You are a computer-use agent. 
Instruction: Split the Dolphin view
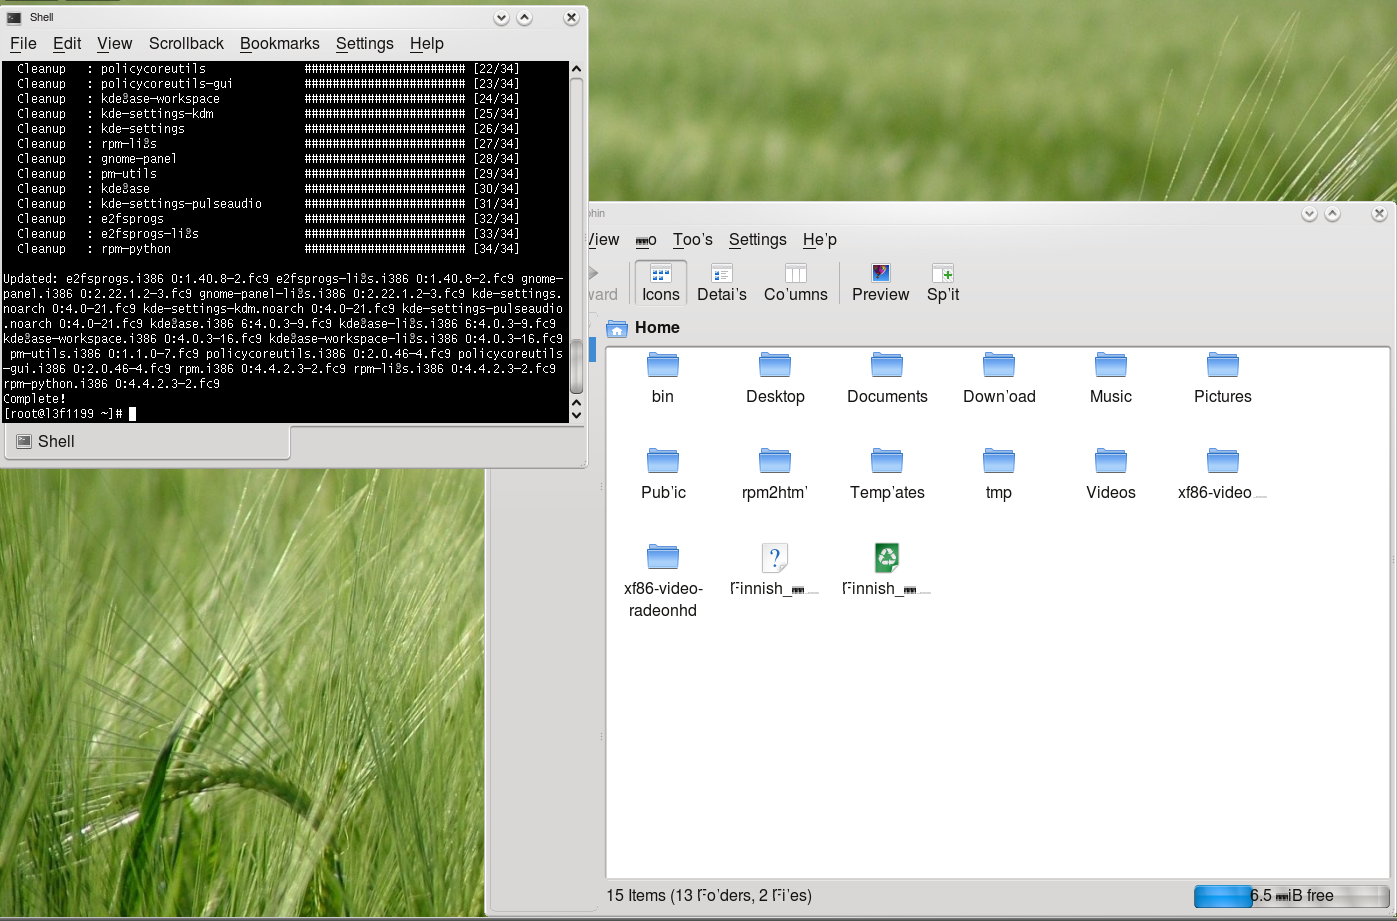[x=942, y=282]
